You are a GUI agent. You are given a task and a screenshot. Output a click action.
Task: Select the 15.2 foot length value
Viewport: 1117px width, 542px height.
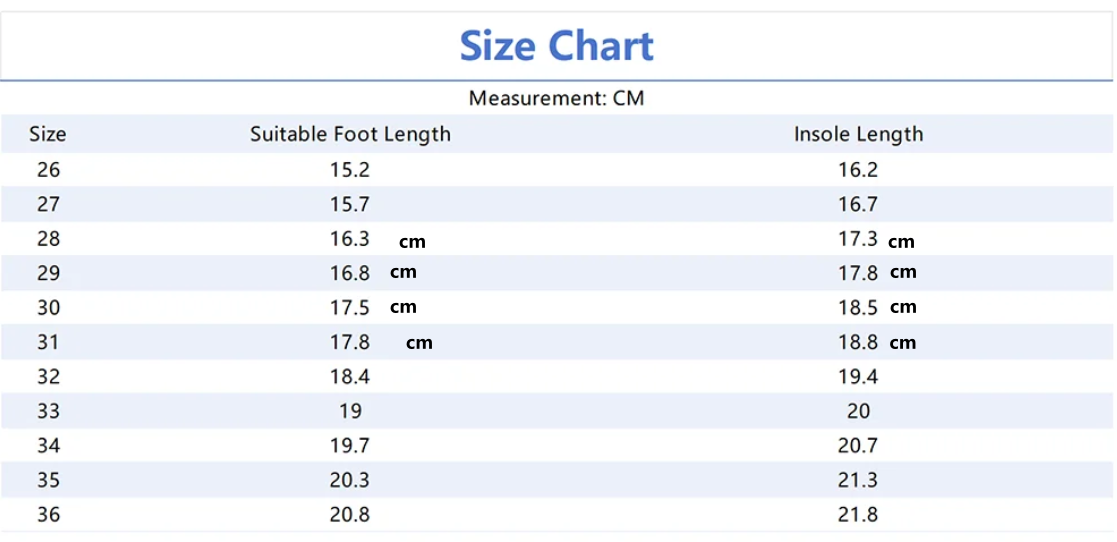pos(350,170)
